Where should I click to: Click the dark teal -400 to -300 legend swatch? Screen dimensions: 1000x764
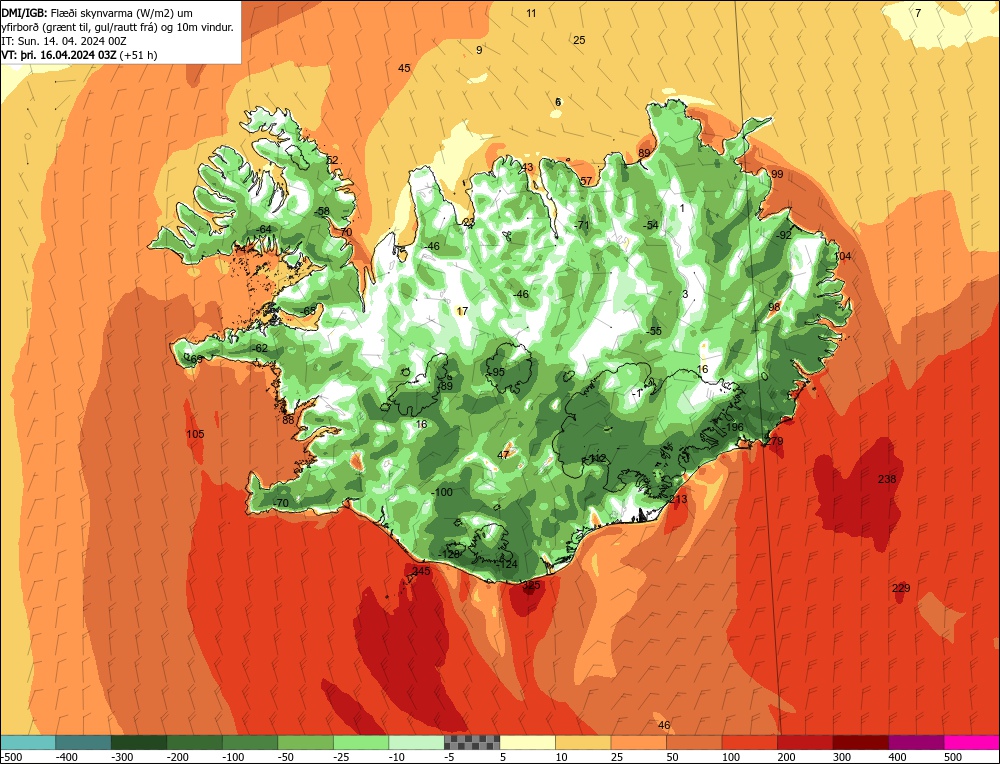click(83, 742)
